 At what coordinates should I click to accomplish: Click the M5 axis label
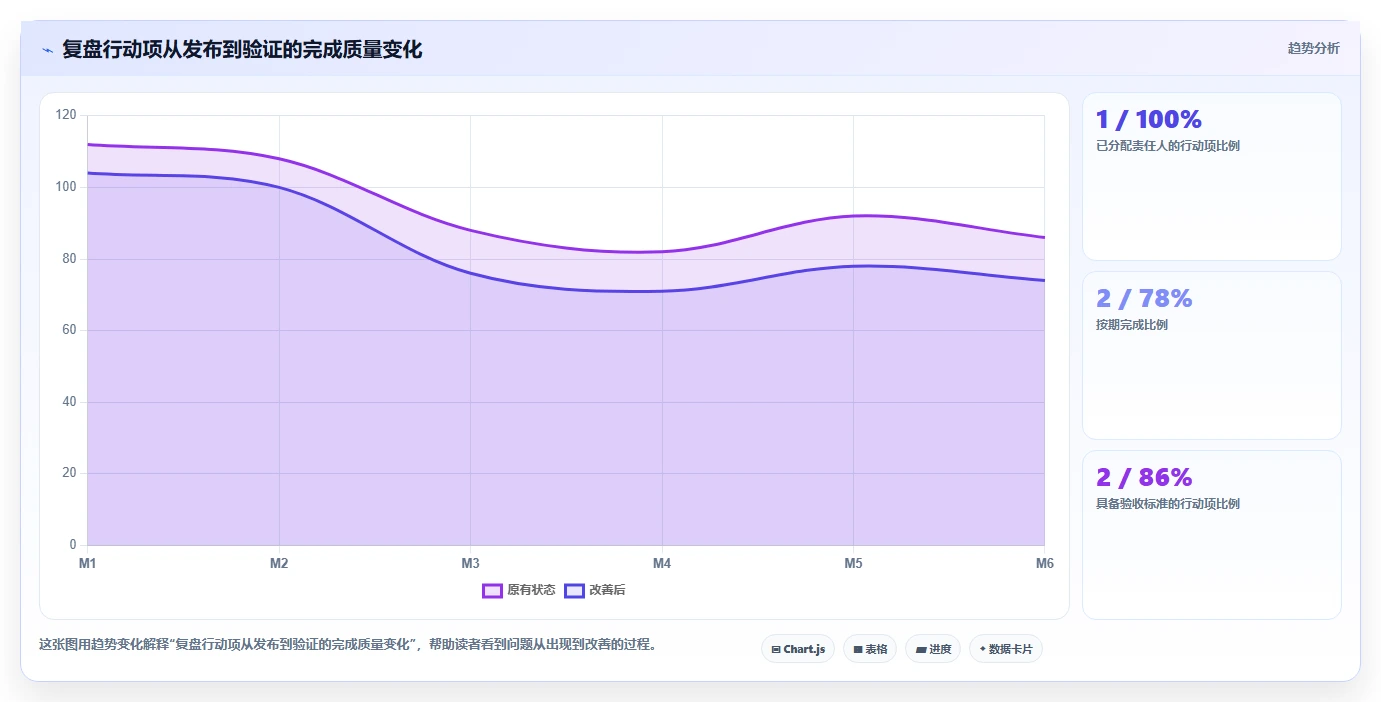click(x=853, y=564)
